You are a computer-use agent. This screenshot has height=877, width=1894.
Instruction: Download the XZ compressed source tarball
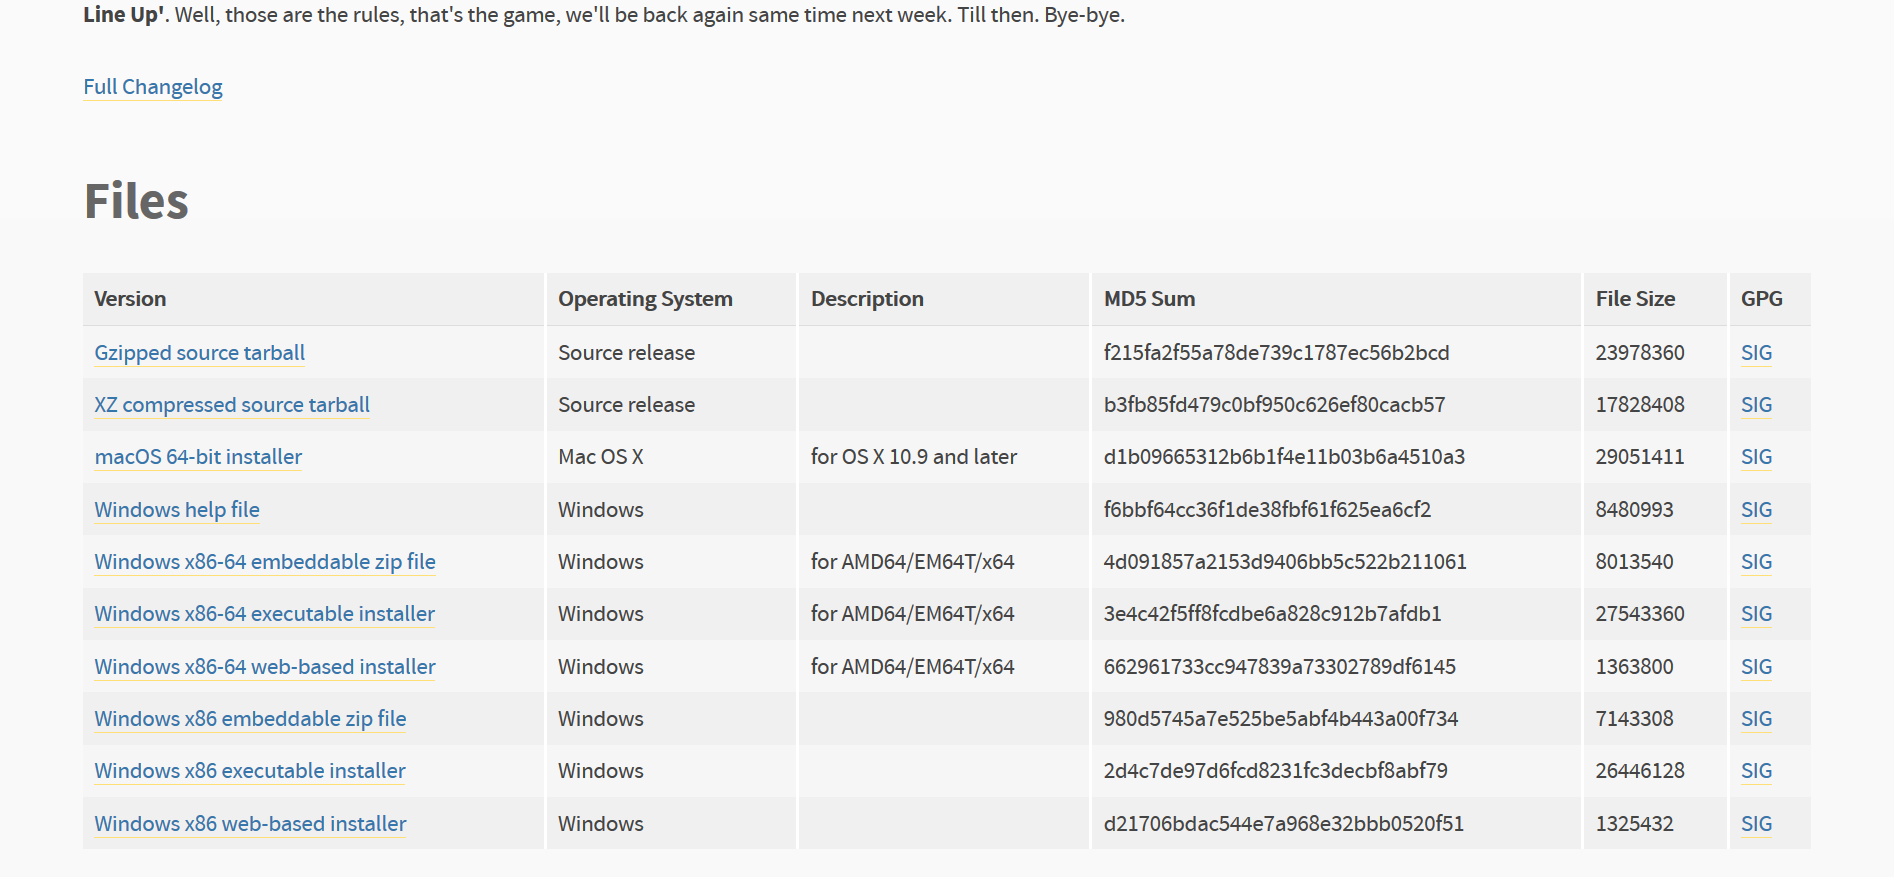click(232, 405)
